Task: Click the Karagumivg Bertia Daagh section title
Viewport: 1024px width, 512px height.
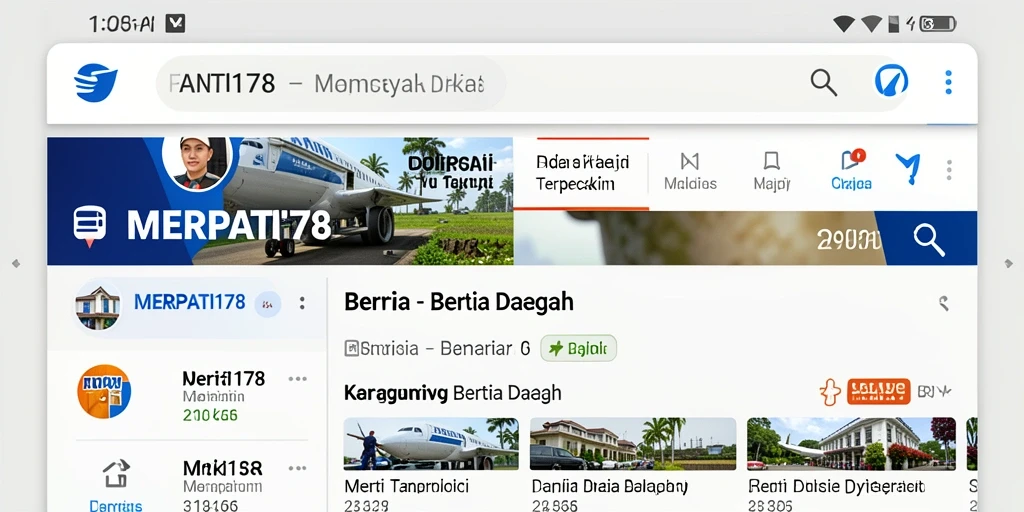Action: coord(453,393)
